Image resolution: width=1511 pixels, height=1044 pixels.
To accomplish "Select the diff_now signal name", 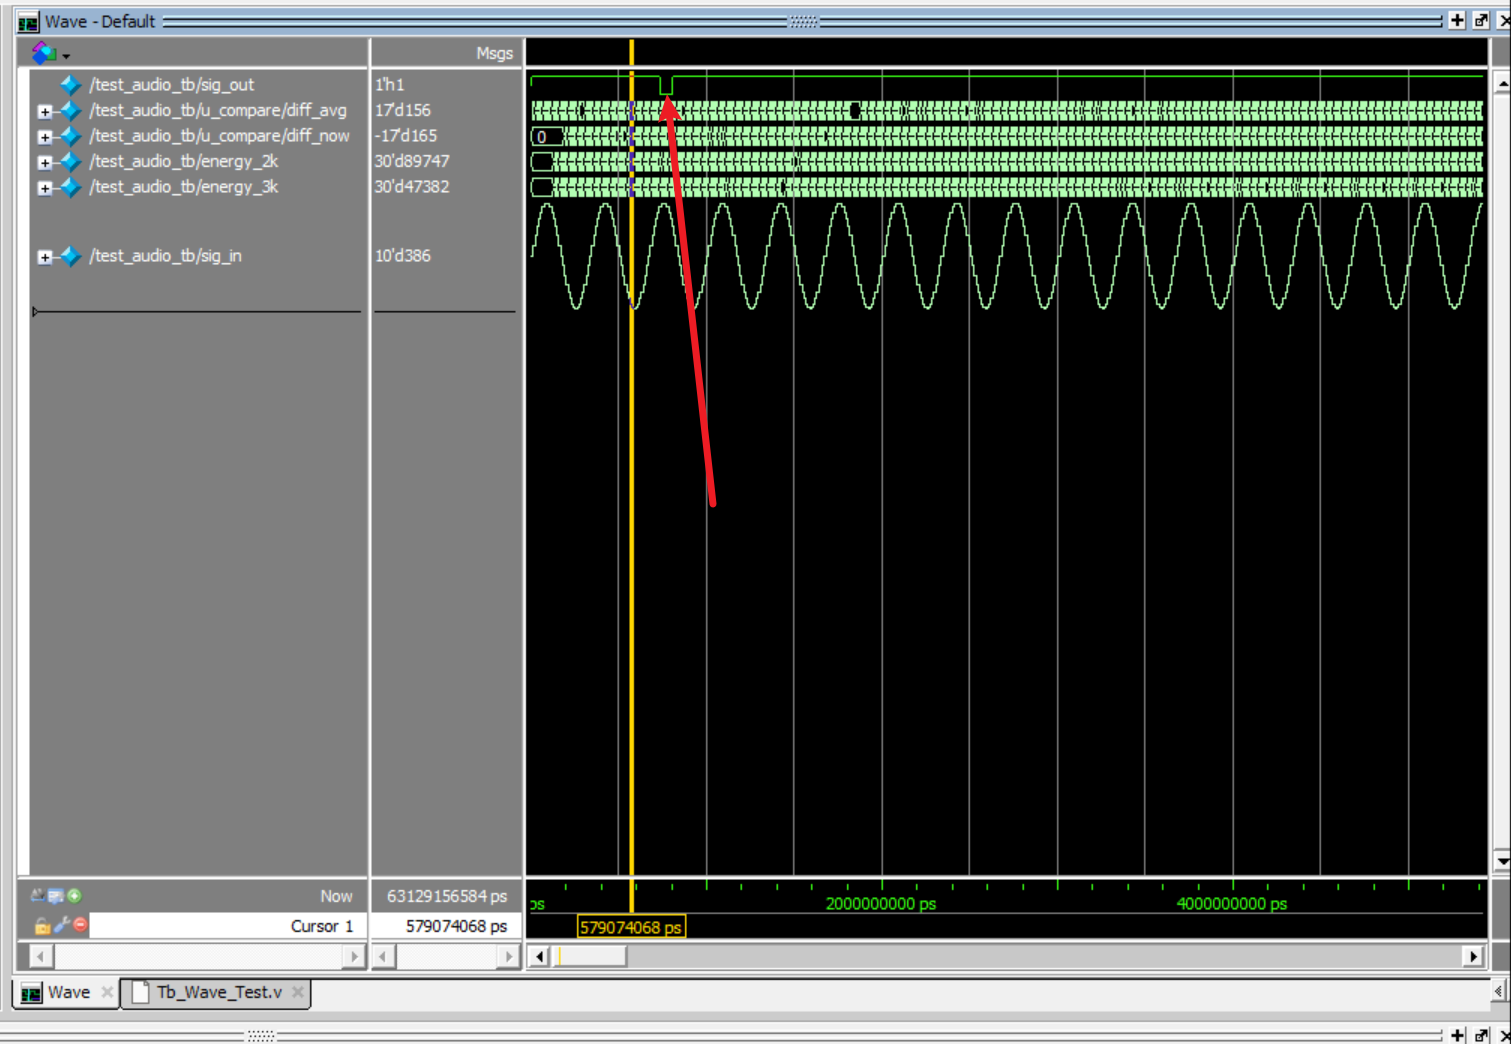I will pos(219,136).
